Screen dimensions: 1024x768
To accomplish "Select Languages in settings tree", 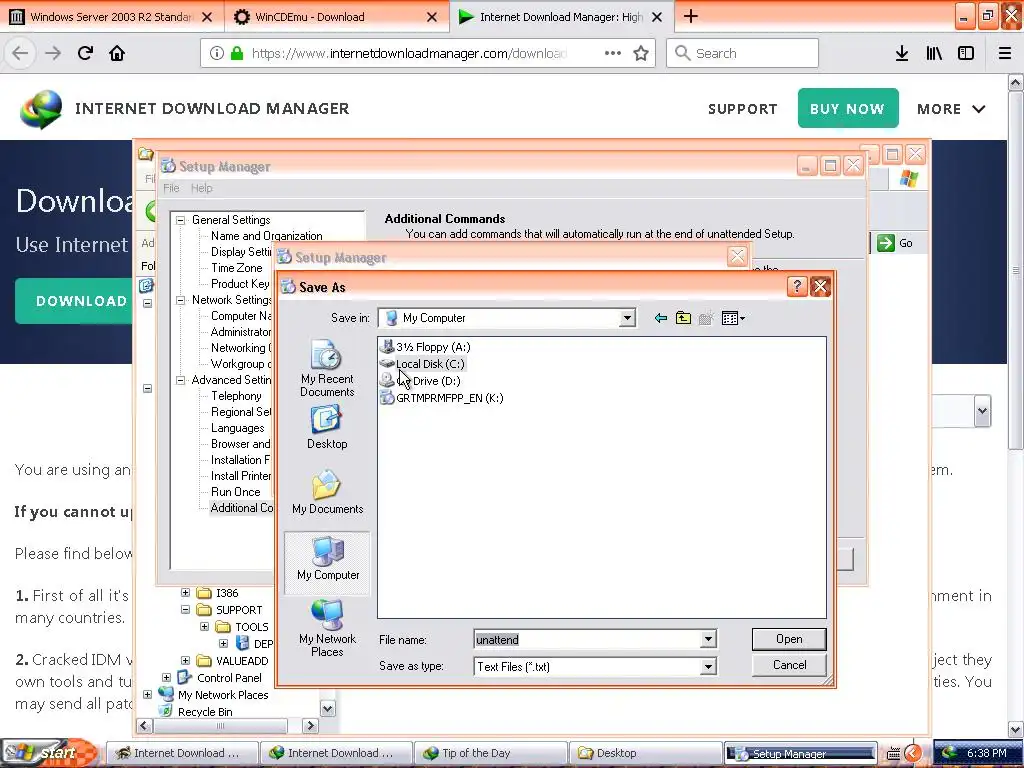I will click(238, 428).
